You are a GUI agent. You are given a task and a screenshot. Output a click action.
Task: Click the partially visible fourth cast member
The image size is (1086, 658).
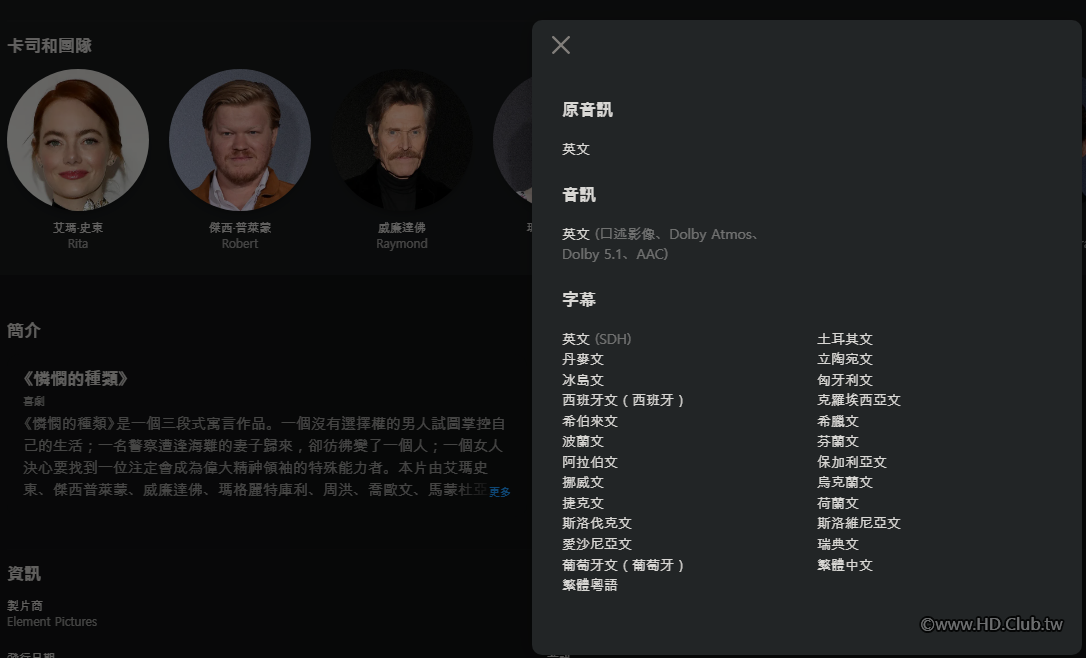510,140
